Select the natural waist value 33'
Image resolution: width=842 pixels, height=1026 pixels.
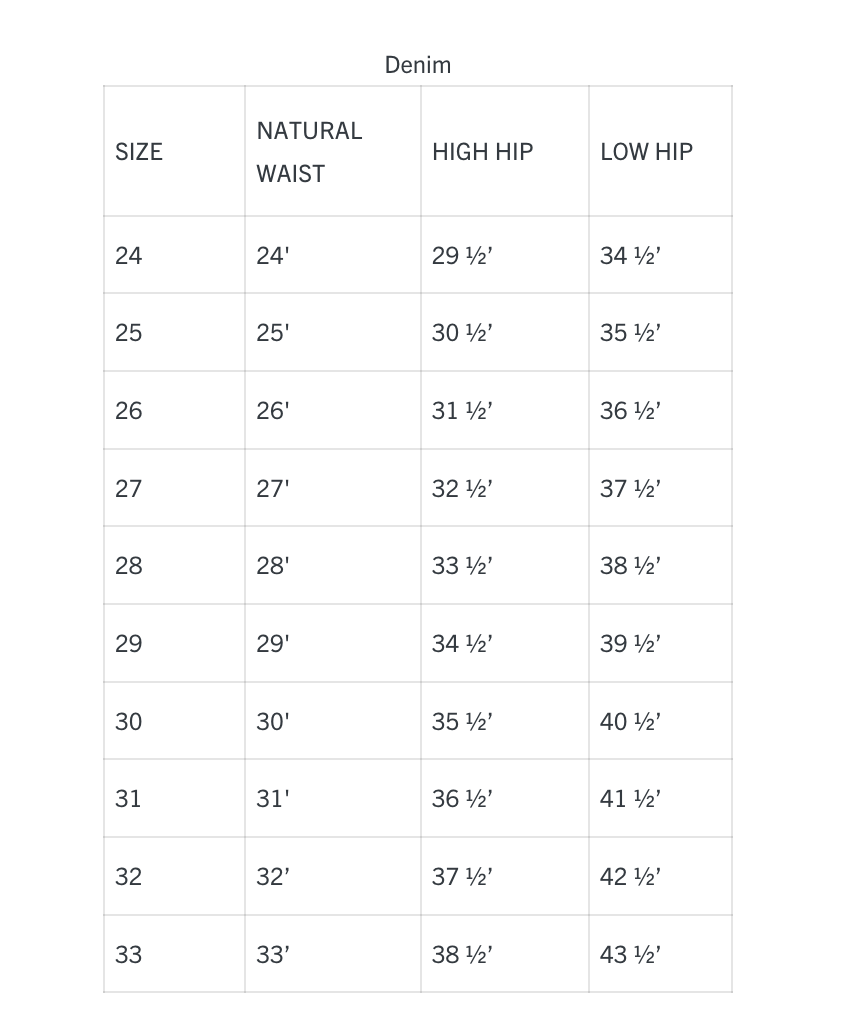pos(272,955)
